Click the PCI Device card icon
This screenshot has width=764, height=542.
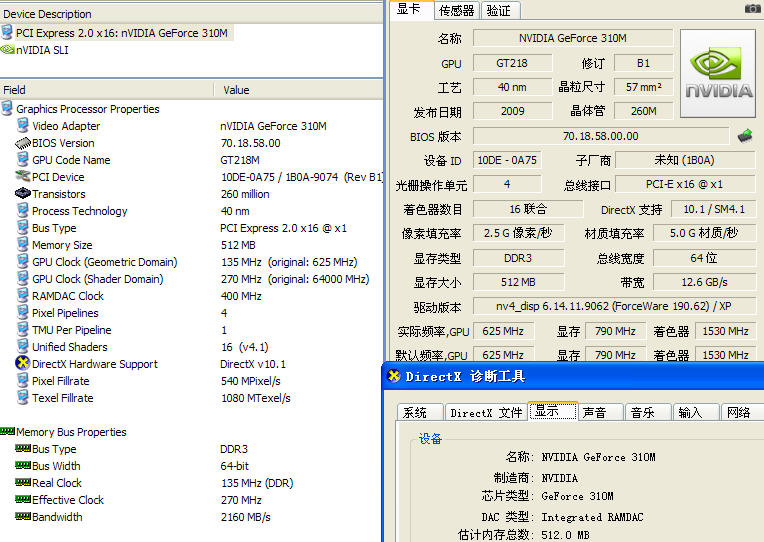coord(22,176)
